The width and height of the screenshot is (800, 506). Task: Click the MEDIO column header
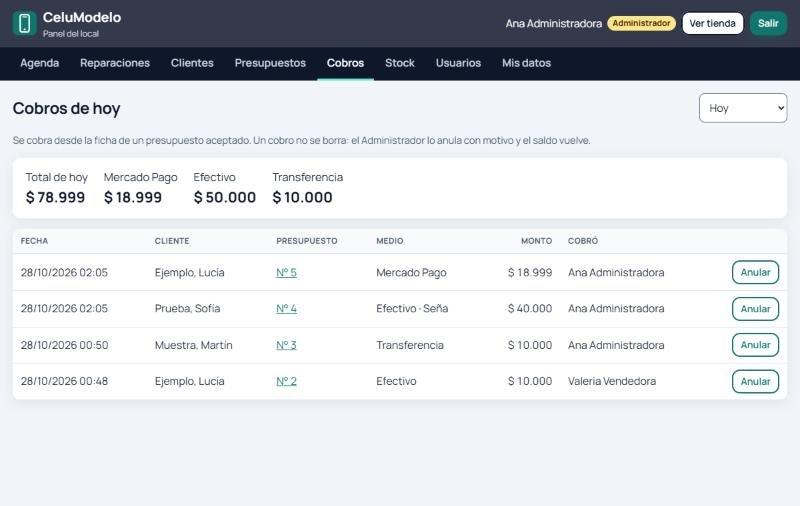[x=390, y=241]
